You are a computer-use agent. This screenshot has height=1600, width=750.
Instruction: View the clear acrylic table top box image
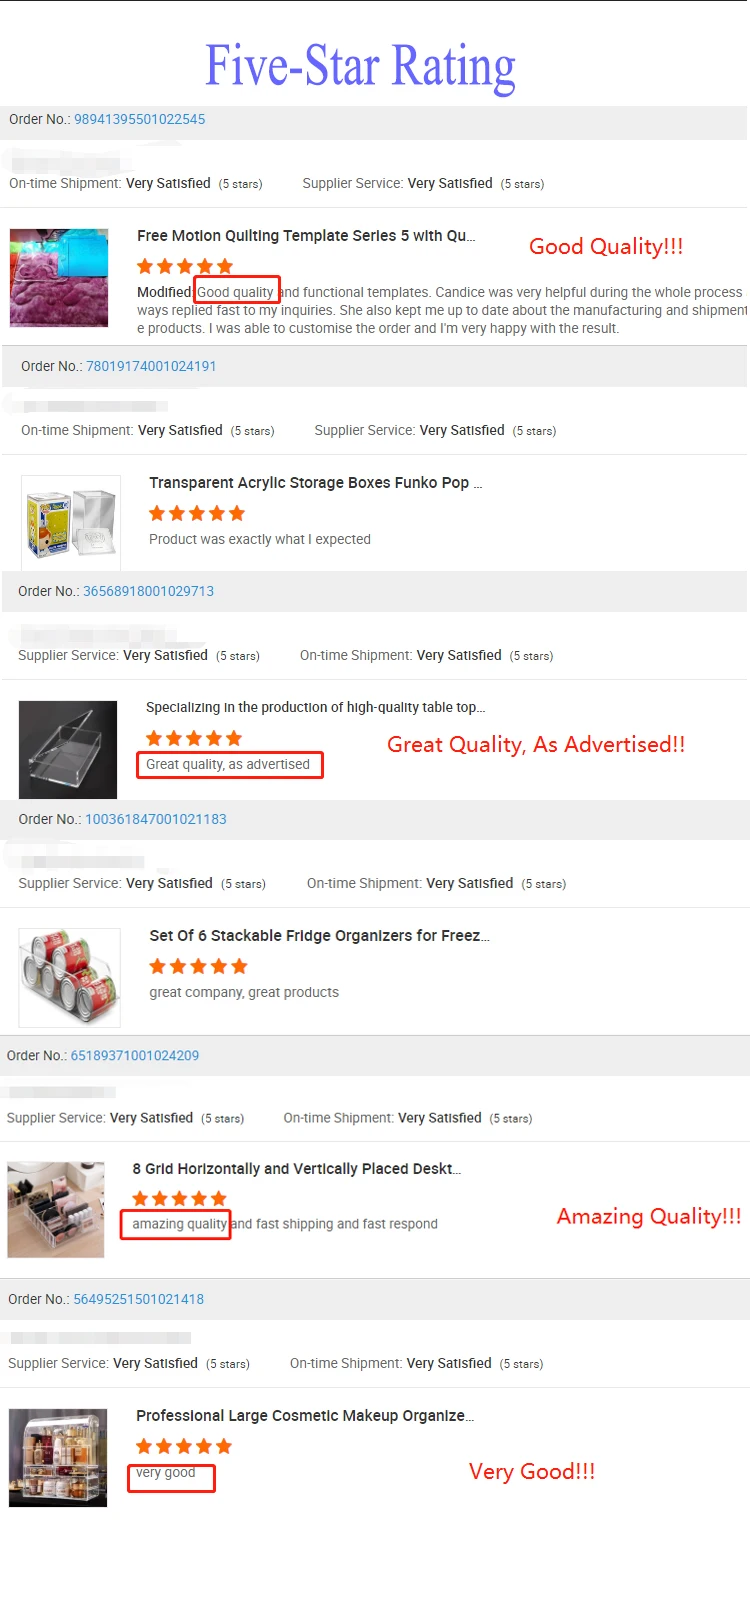(x=68, y=749)
